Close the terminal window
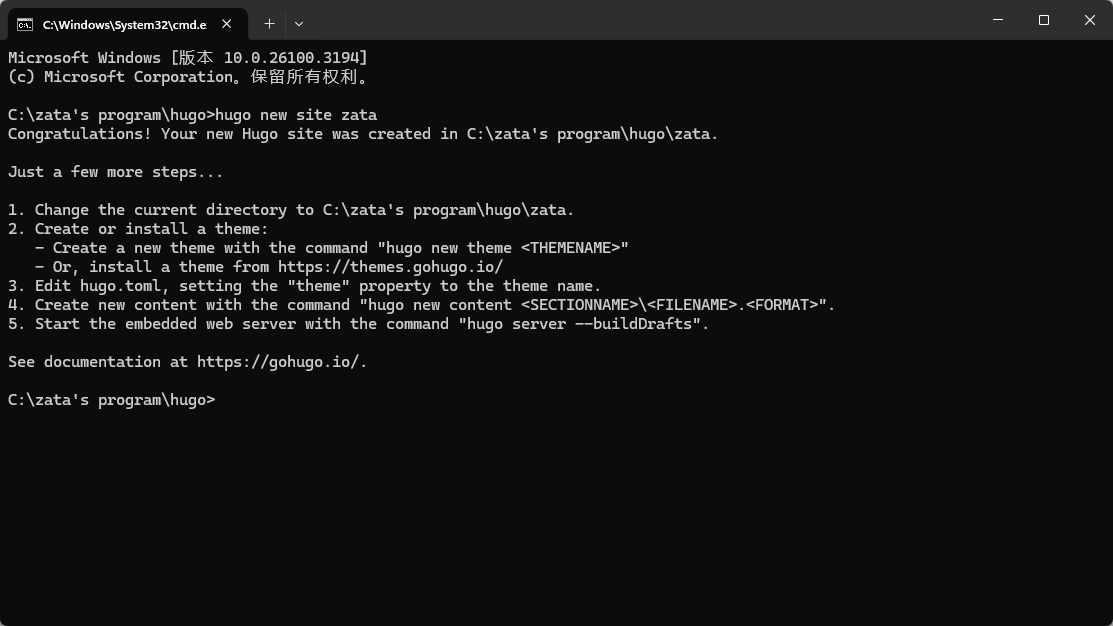 (1090, 20)
